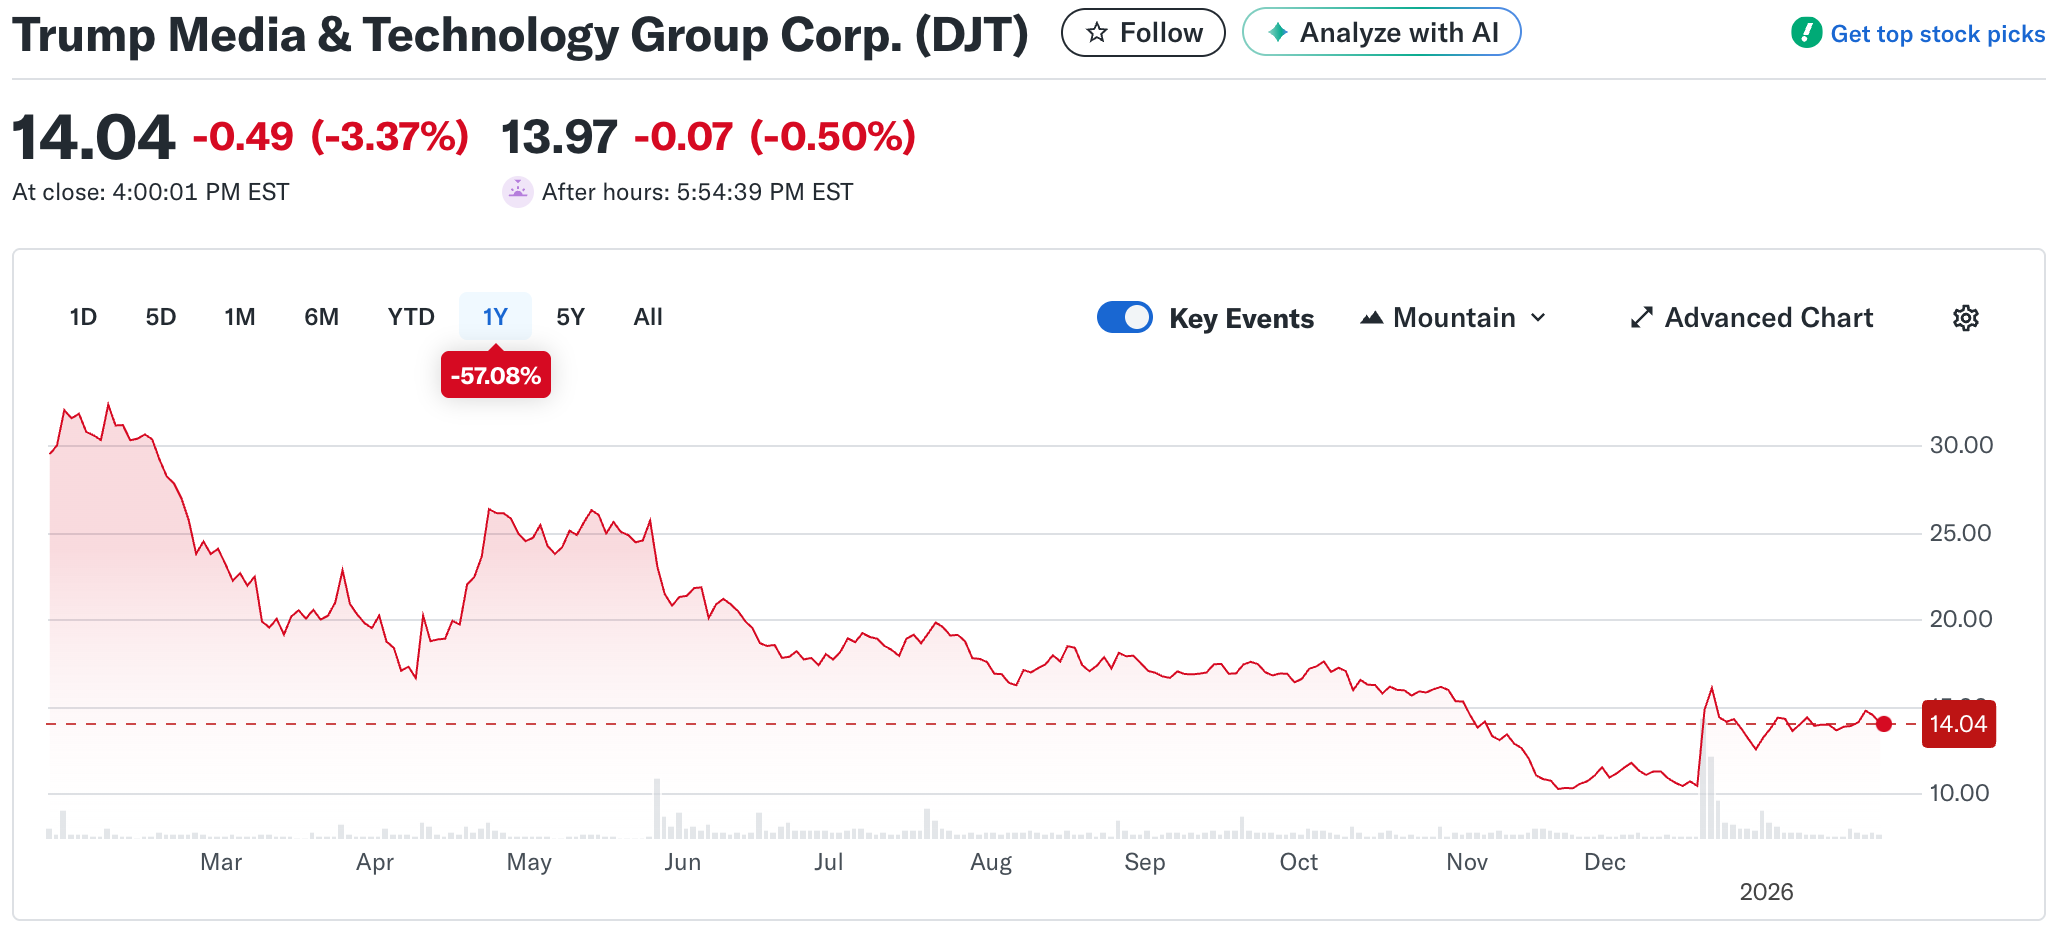
Task: Select the 1D time range tab
Action: pyautogui.click(x=83, y=317)
